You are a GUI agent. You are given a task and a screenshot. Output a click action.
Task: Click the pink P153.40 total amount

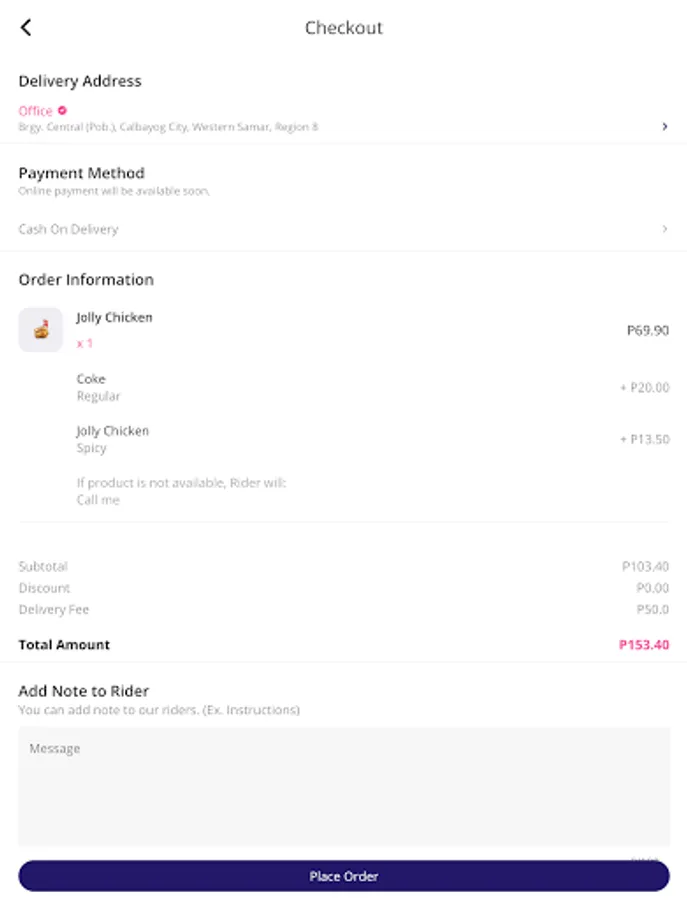(x=643, y=645)
